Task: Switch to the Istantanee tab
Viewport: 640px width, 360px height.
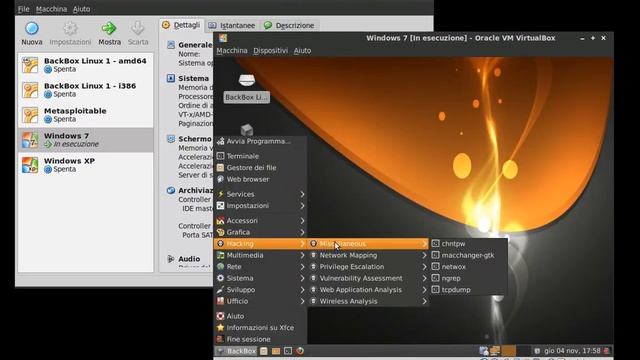Action: pyautogui.click(x=232, y=25)
